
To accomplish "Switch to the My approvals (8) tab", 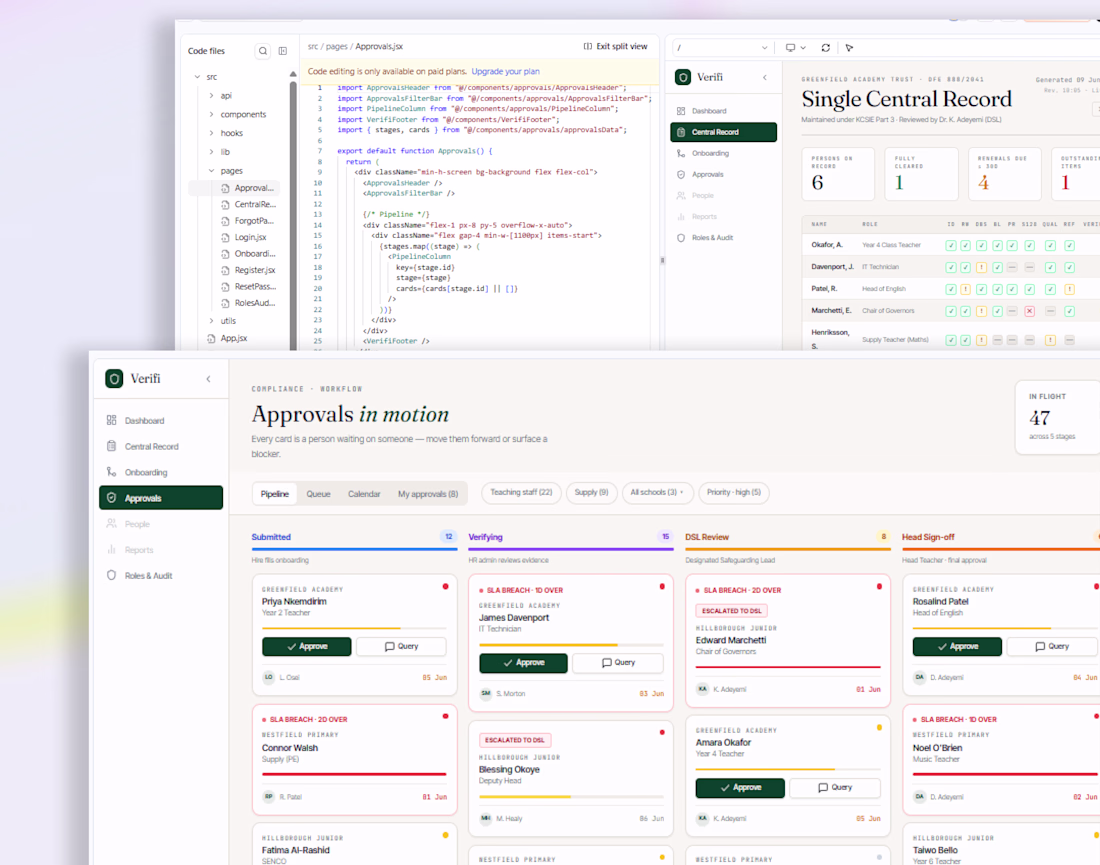I will (428, 494).
